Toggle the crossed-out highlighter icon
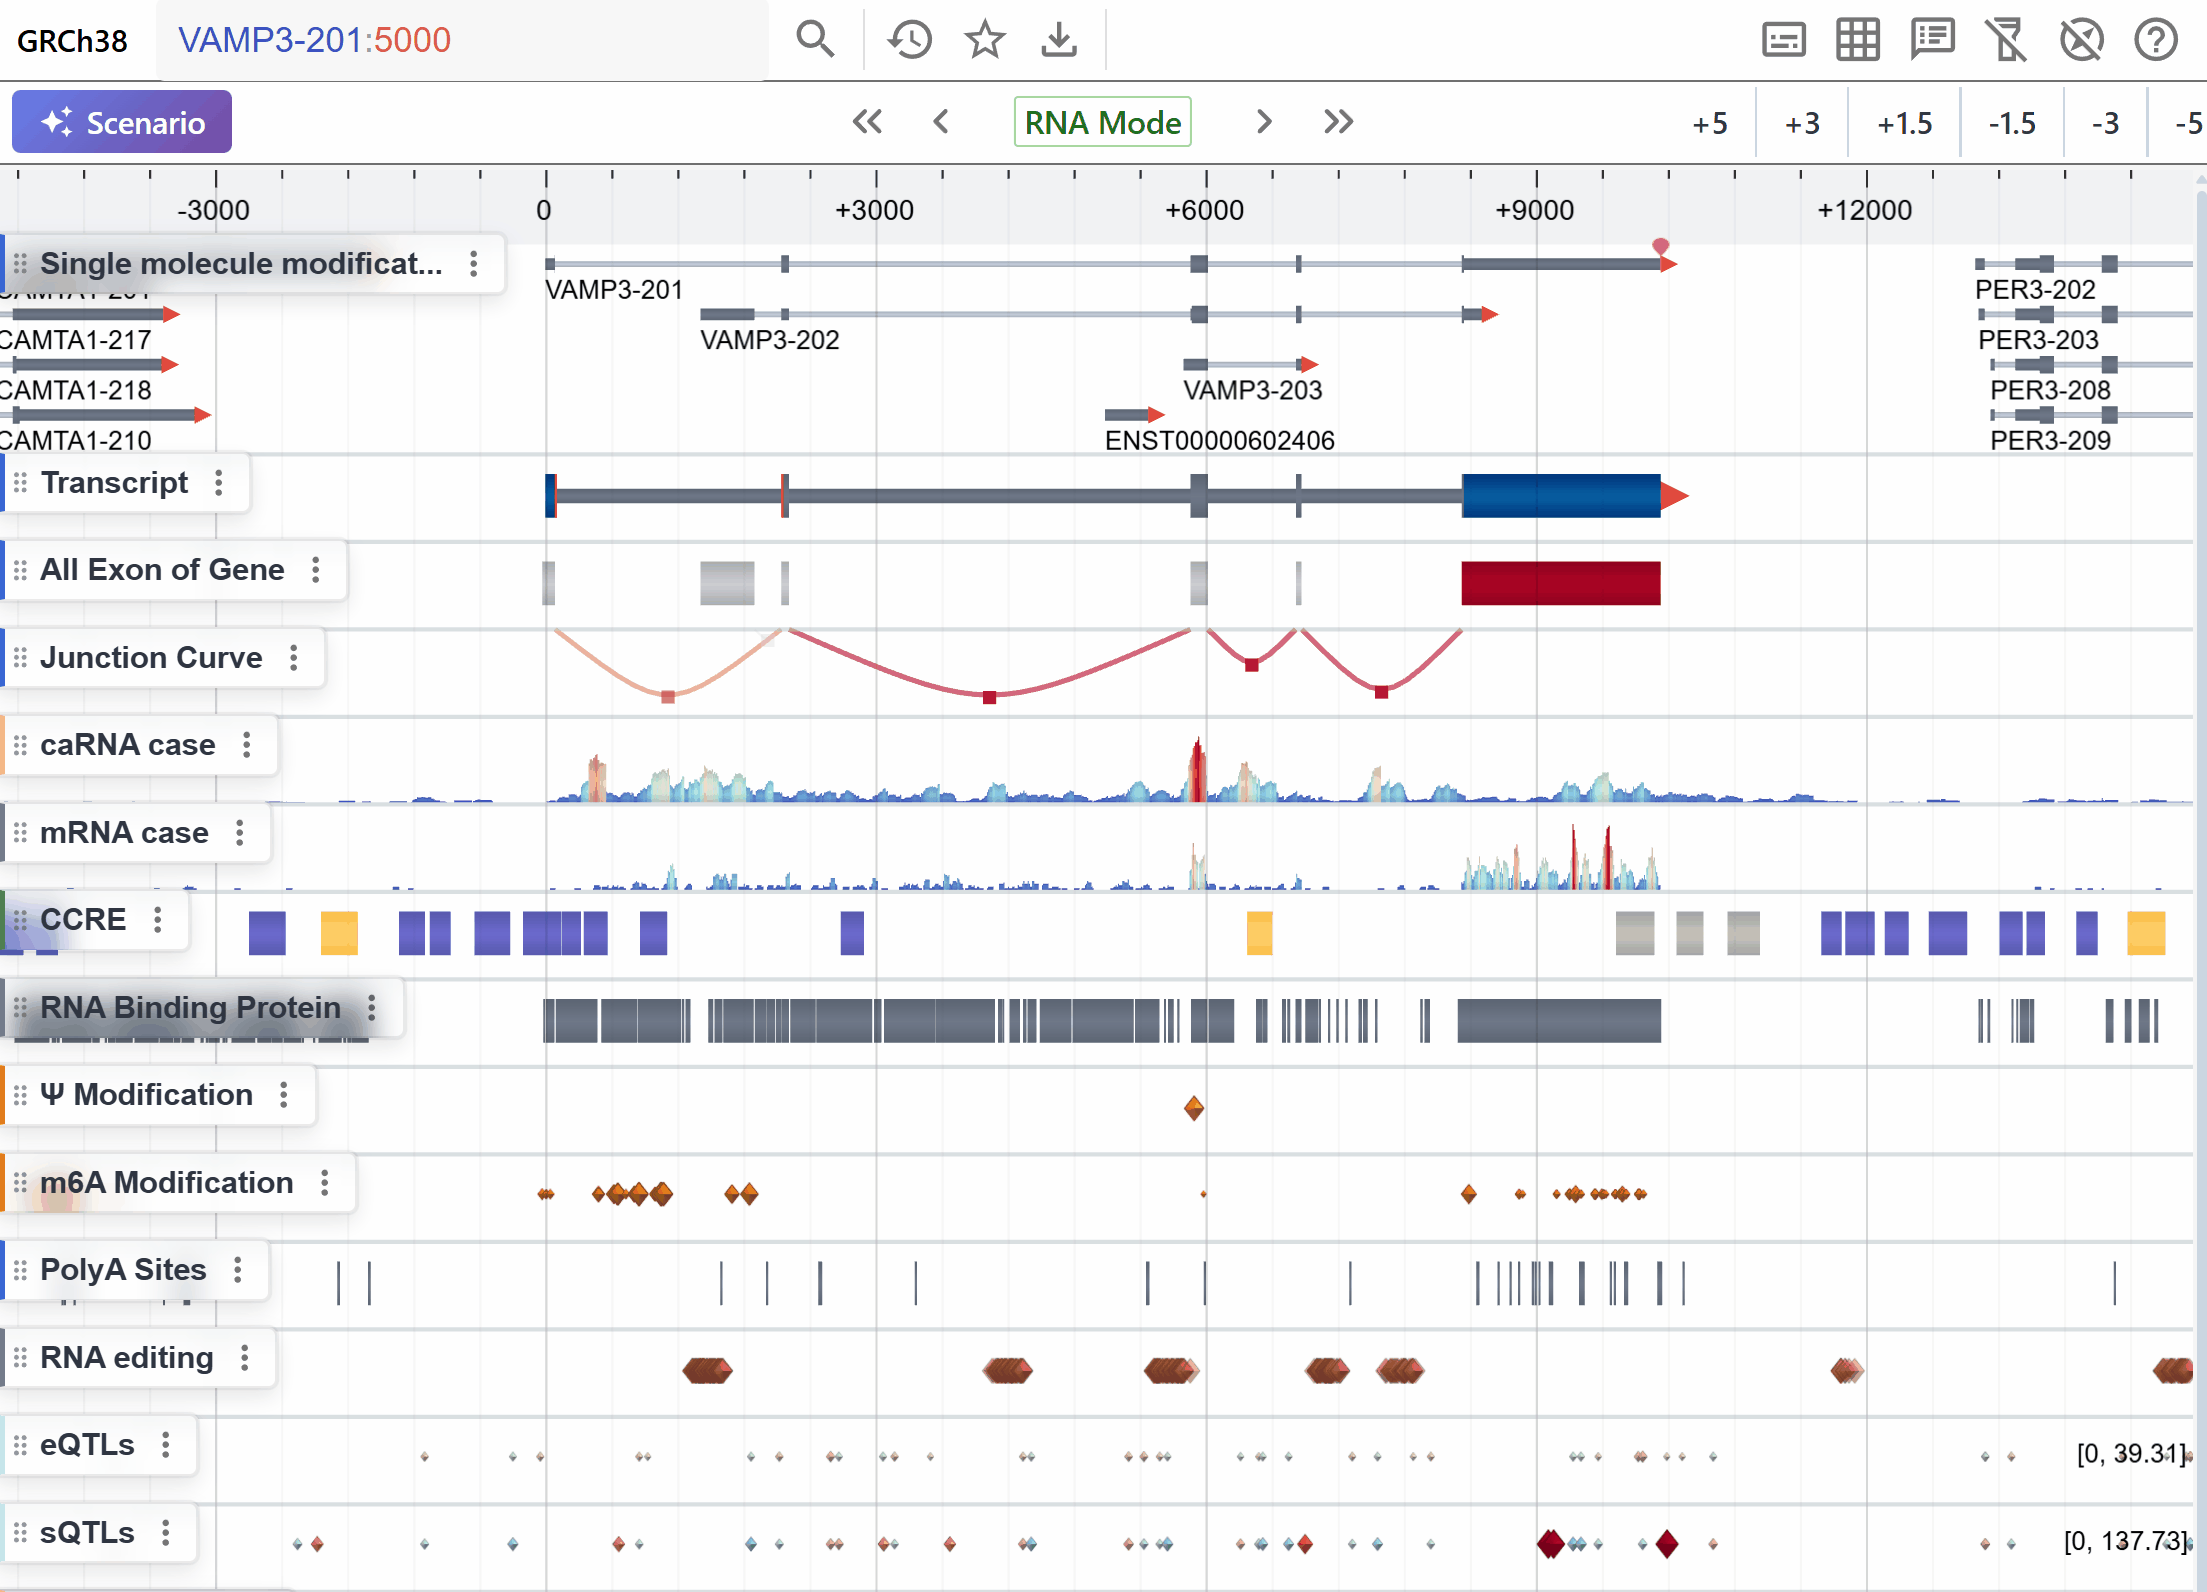 (x=2006, y=40)
